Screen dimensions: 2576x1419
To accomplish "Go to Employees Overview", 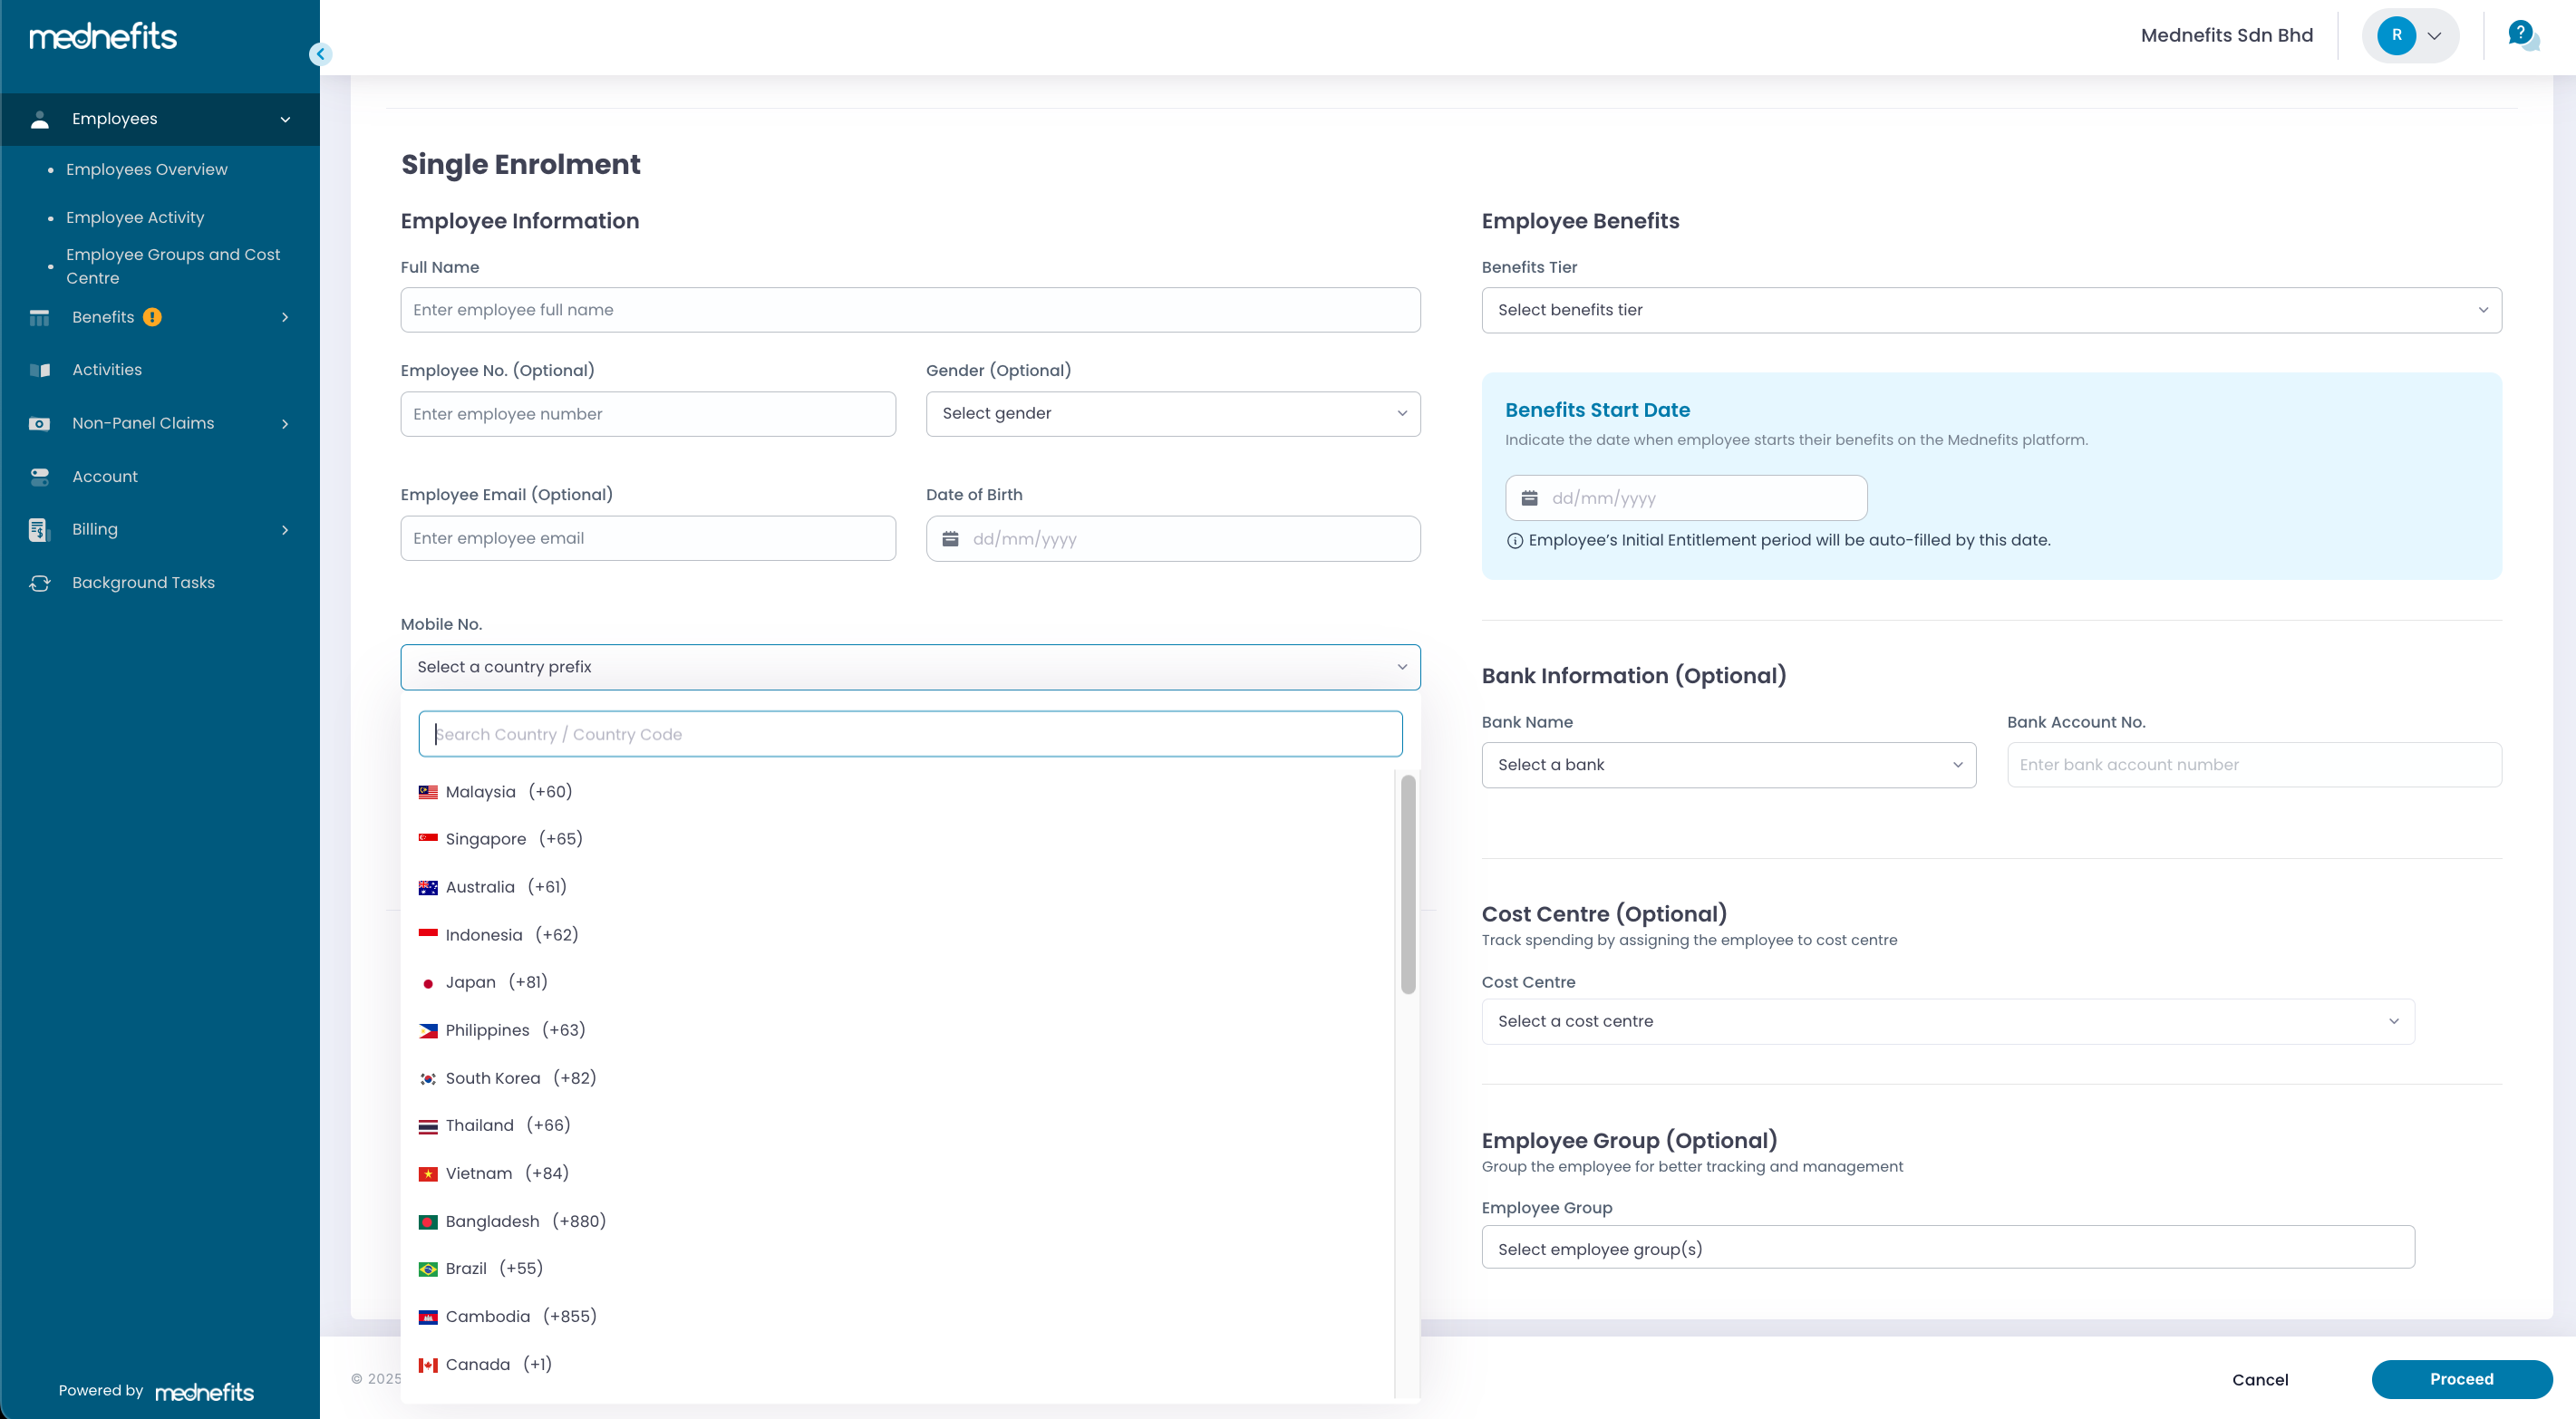I will pos(146,169).
